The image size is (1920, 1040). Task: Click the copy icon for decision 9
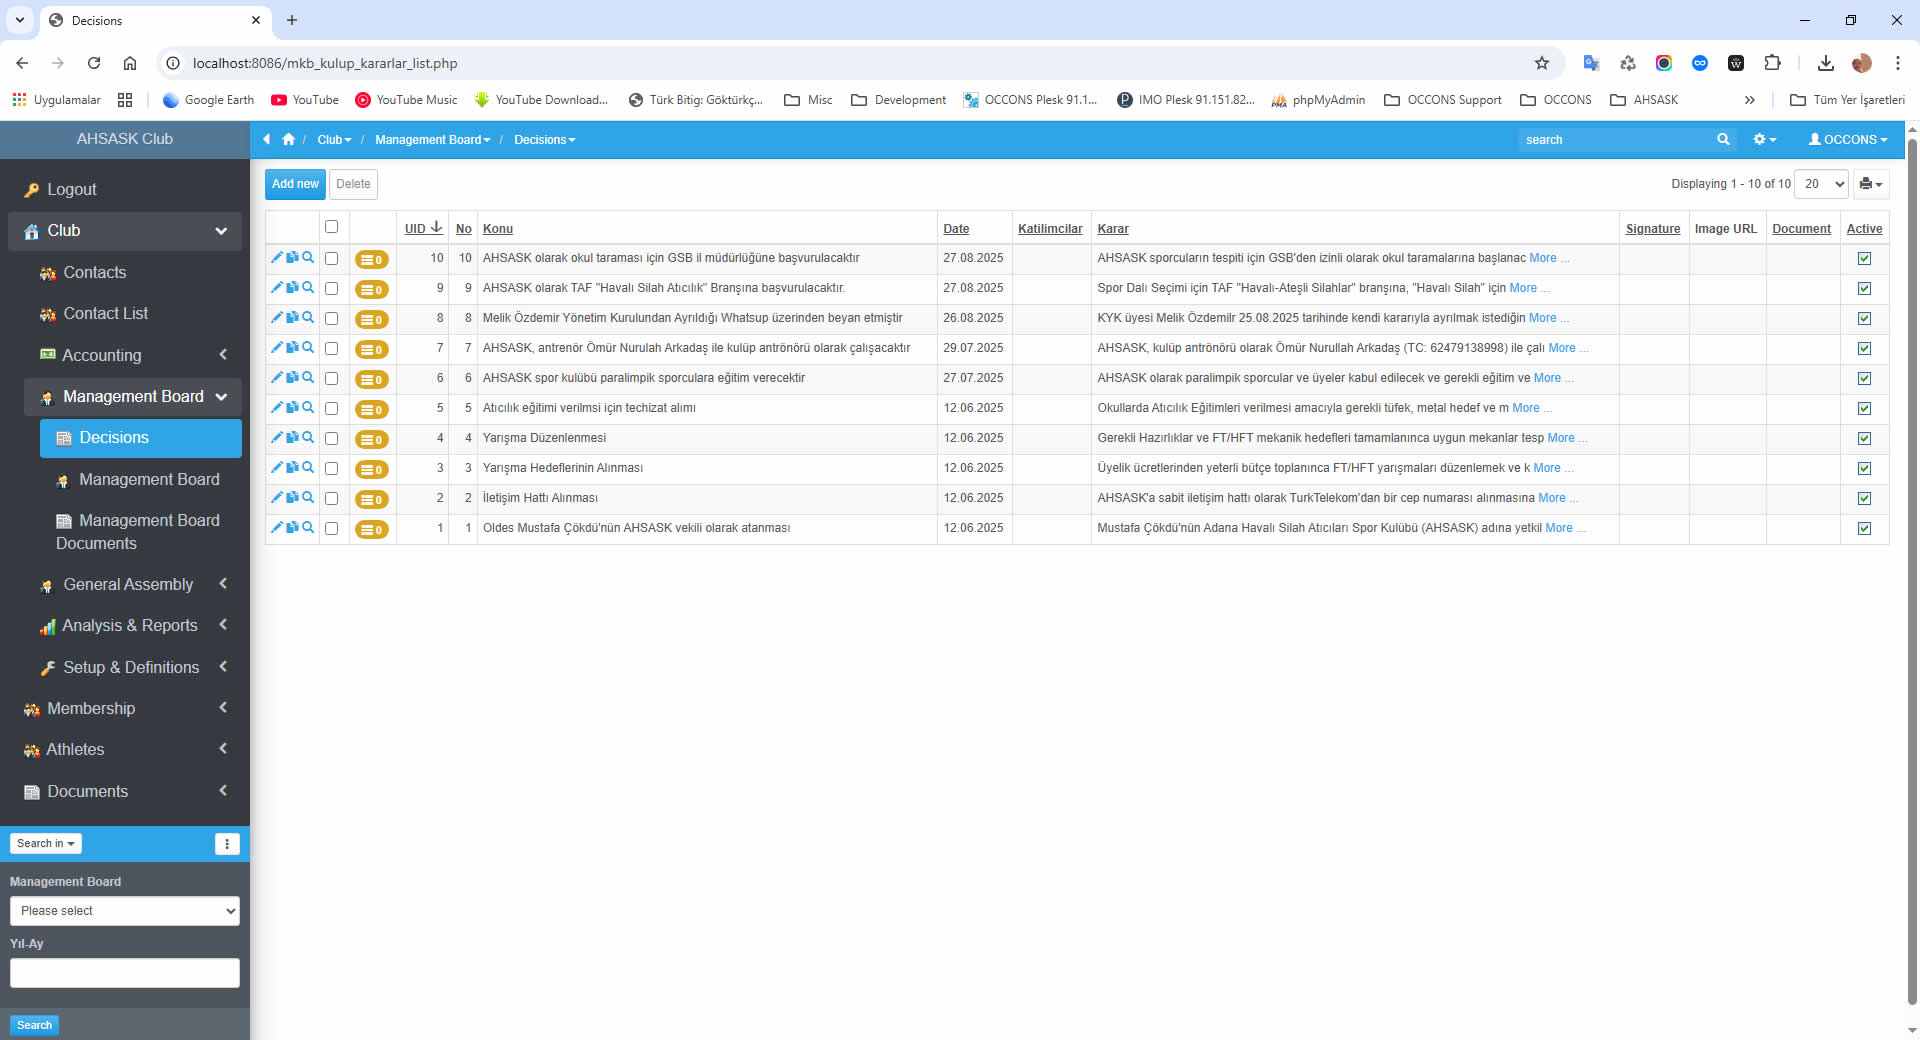292,288
